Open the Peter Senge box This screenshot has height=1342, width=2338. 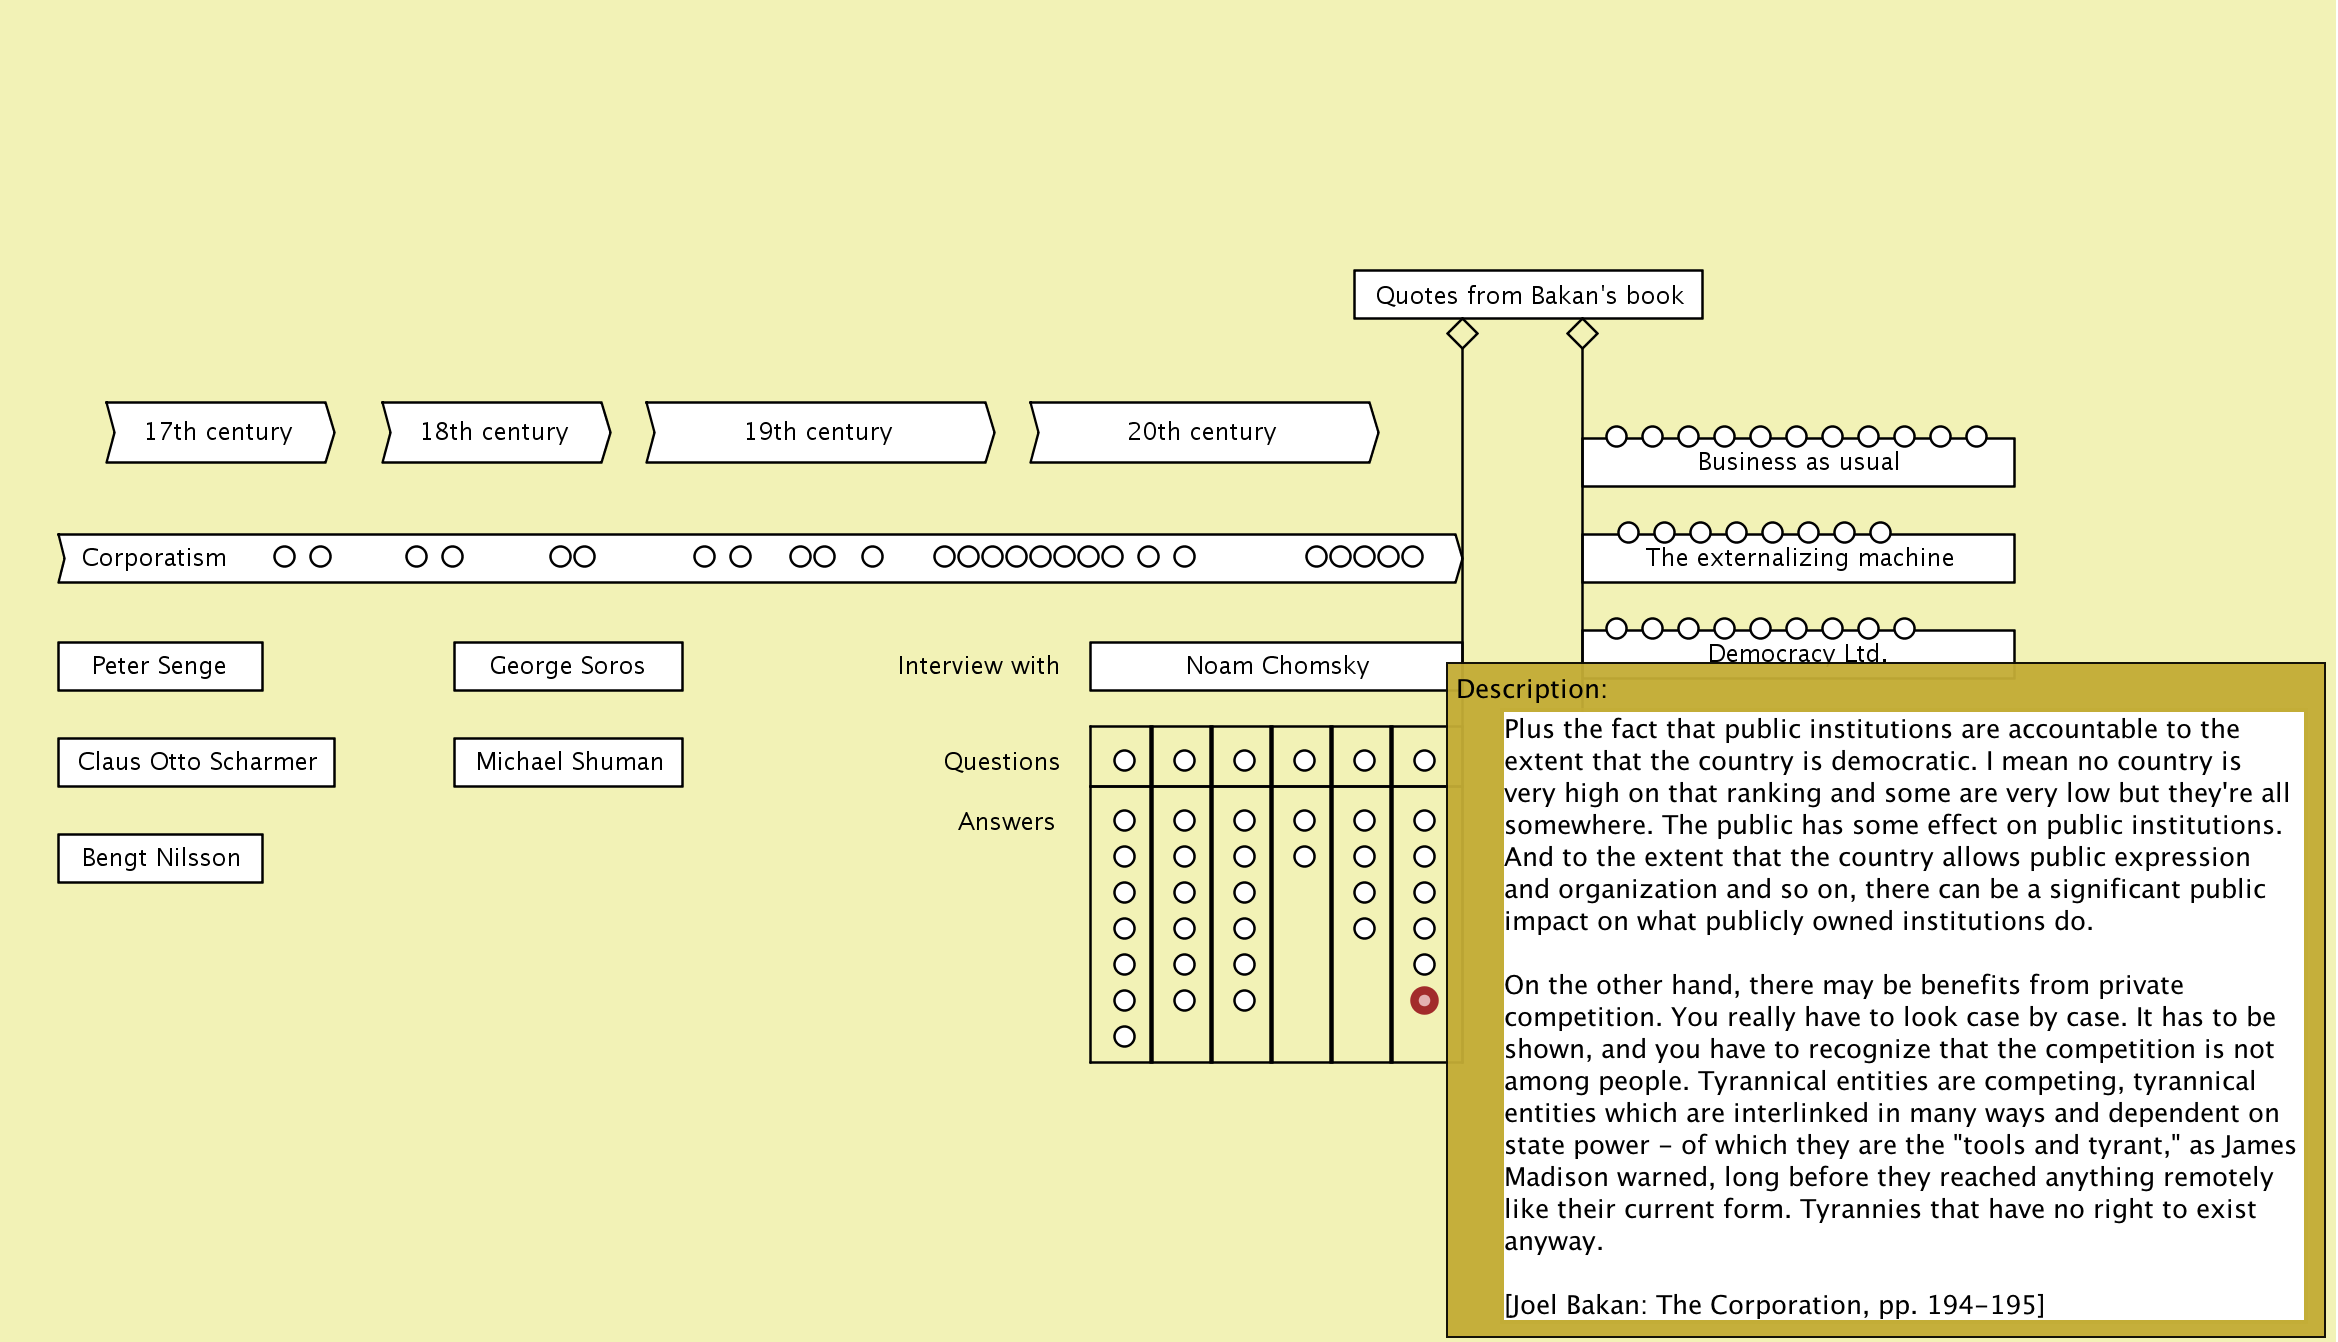(160, 666)
